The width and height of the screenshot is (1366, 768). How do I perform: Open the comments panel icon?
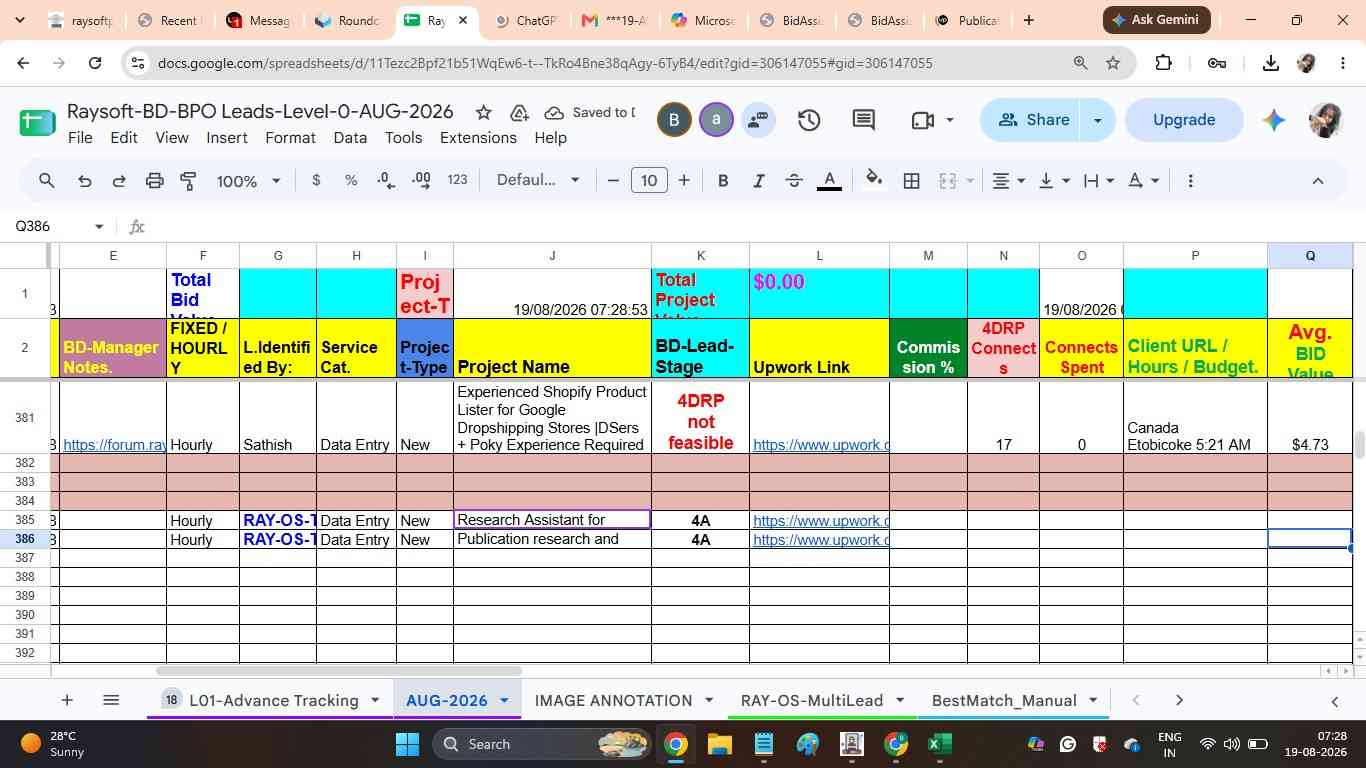pos(864,120)
